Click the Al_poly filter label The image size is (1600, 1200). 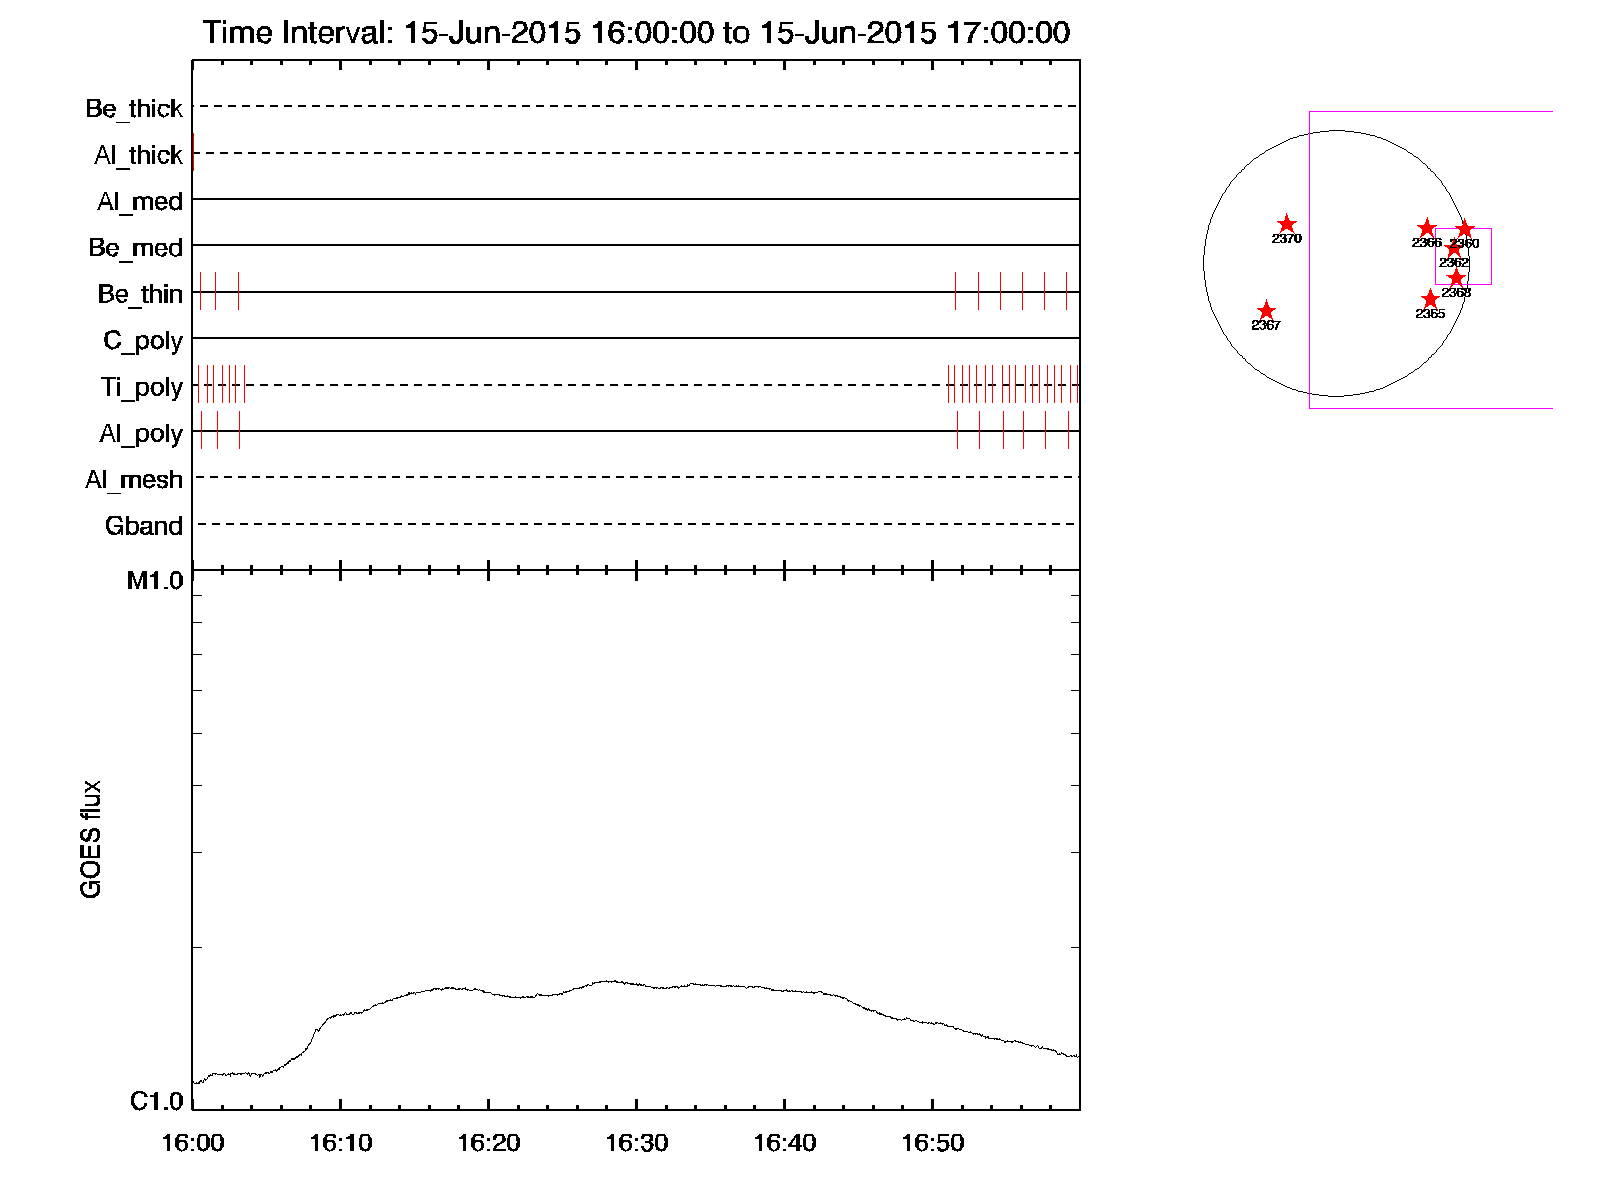point(141,433)
